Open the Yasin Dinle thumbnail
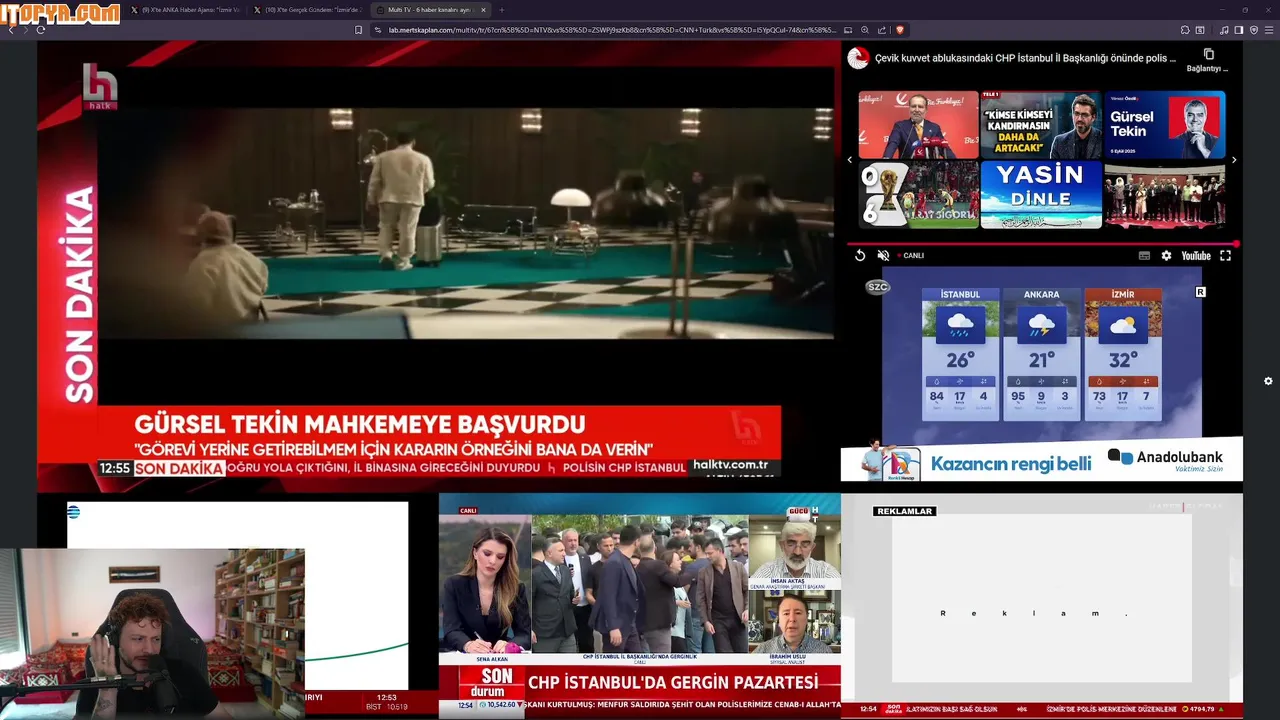The image size is (1280, 720). coord(1041,195)
